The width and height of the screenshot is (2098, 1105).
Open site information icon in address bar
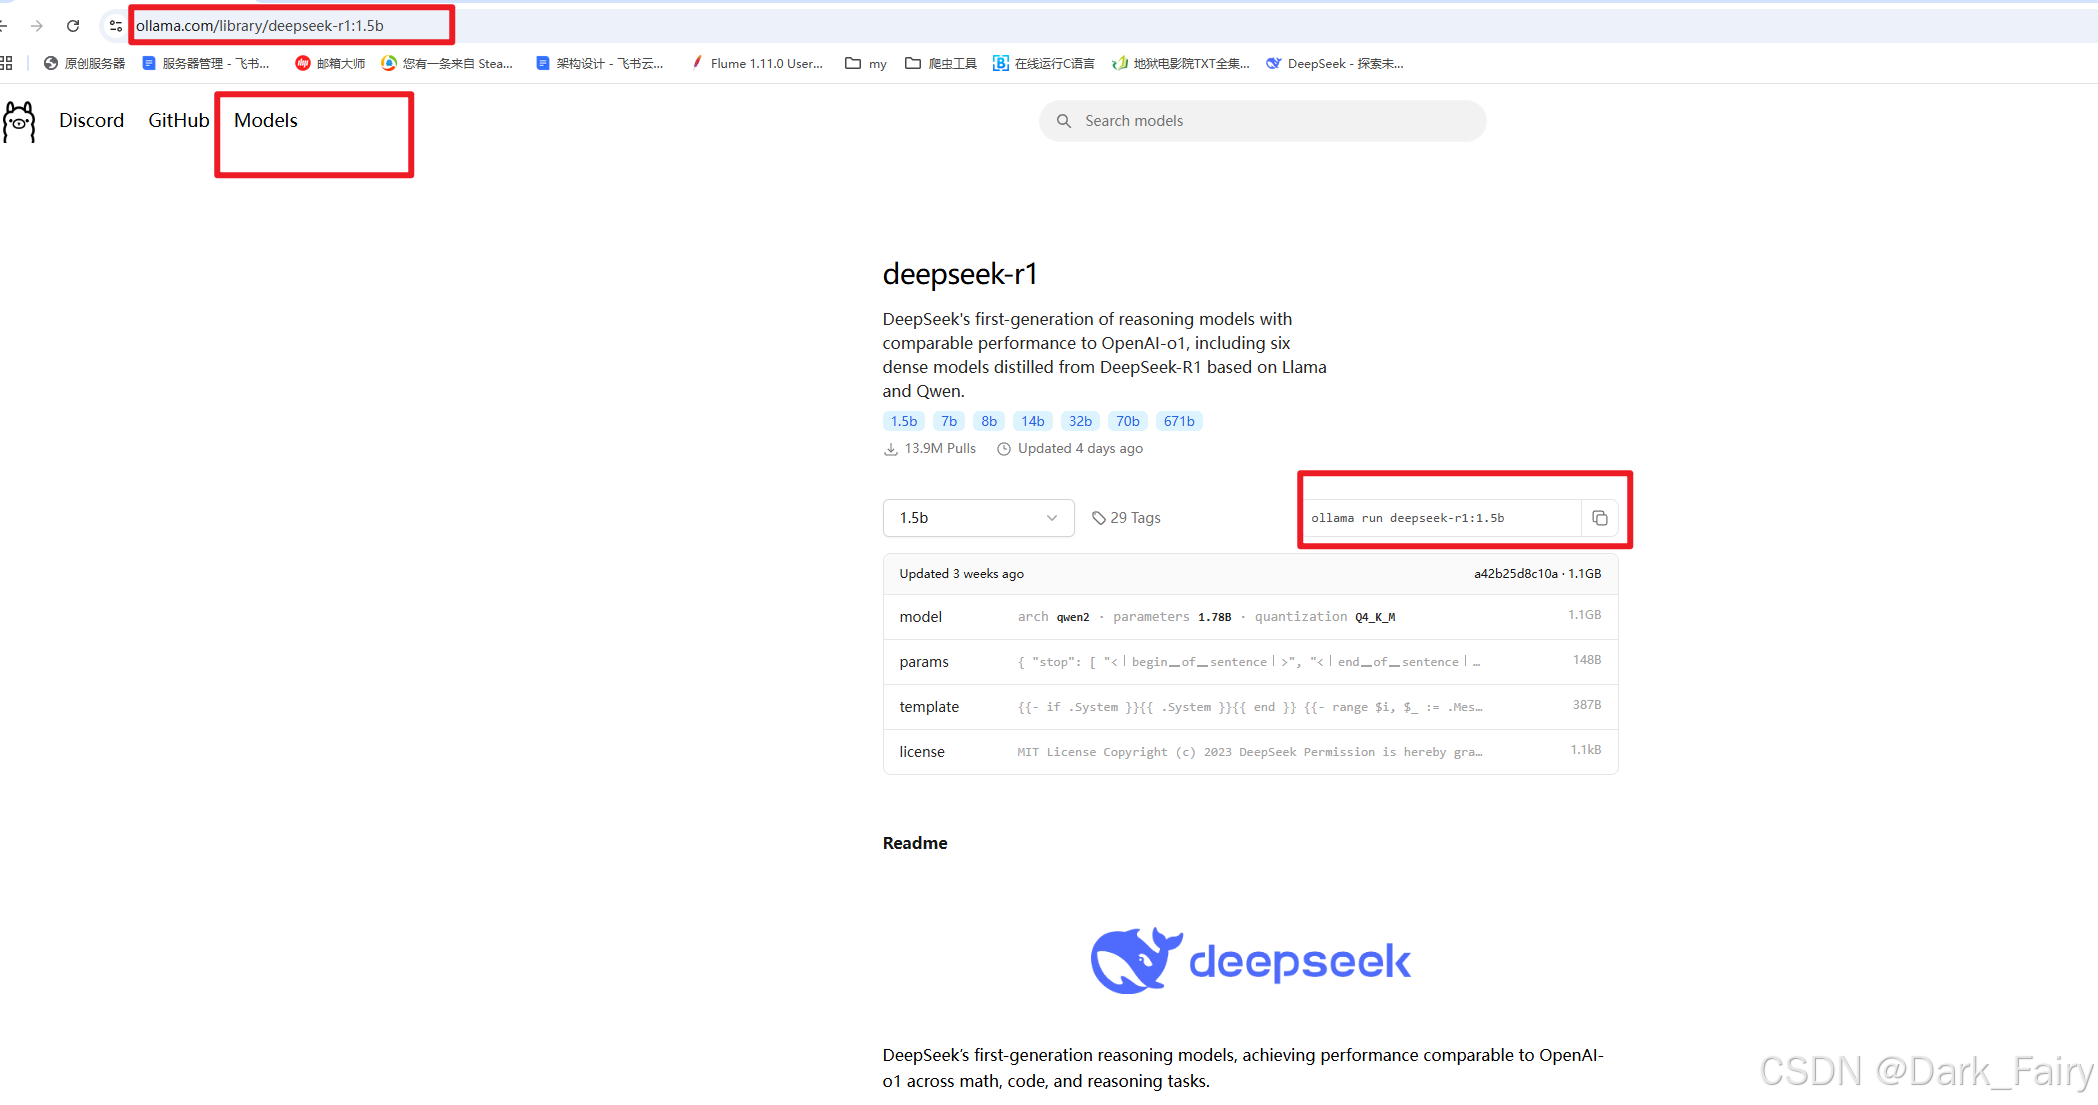(116, 26)
